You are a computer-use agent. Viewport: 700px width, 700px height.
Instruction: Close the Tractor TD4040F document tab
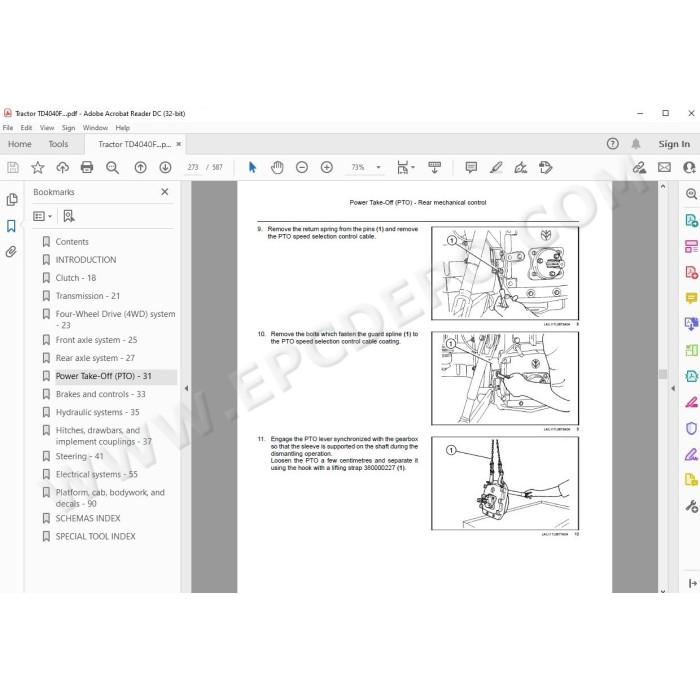pyautogui.click(x=179, y=144)
